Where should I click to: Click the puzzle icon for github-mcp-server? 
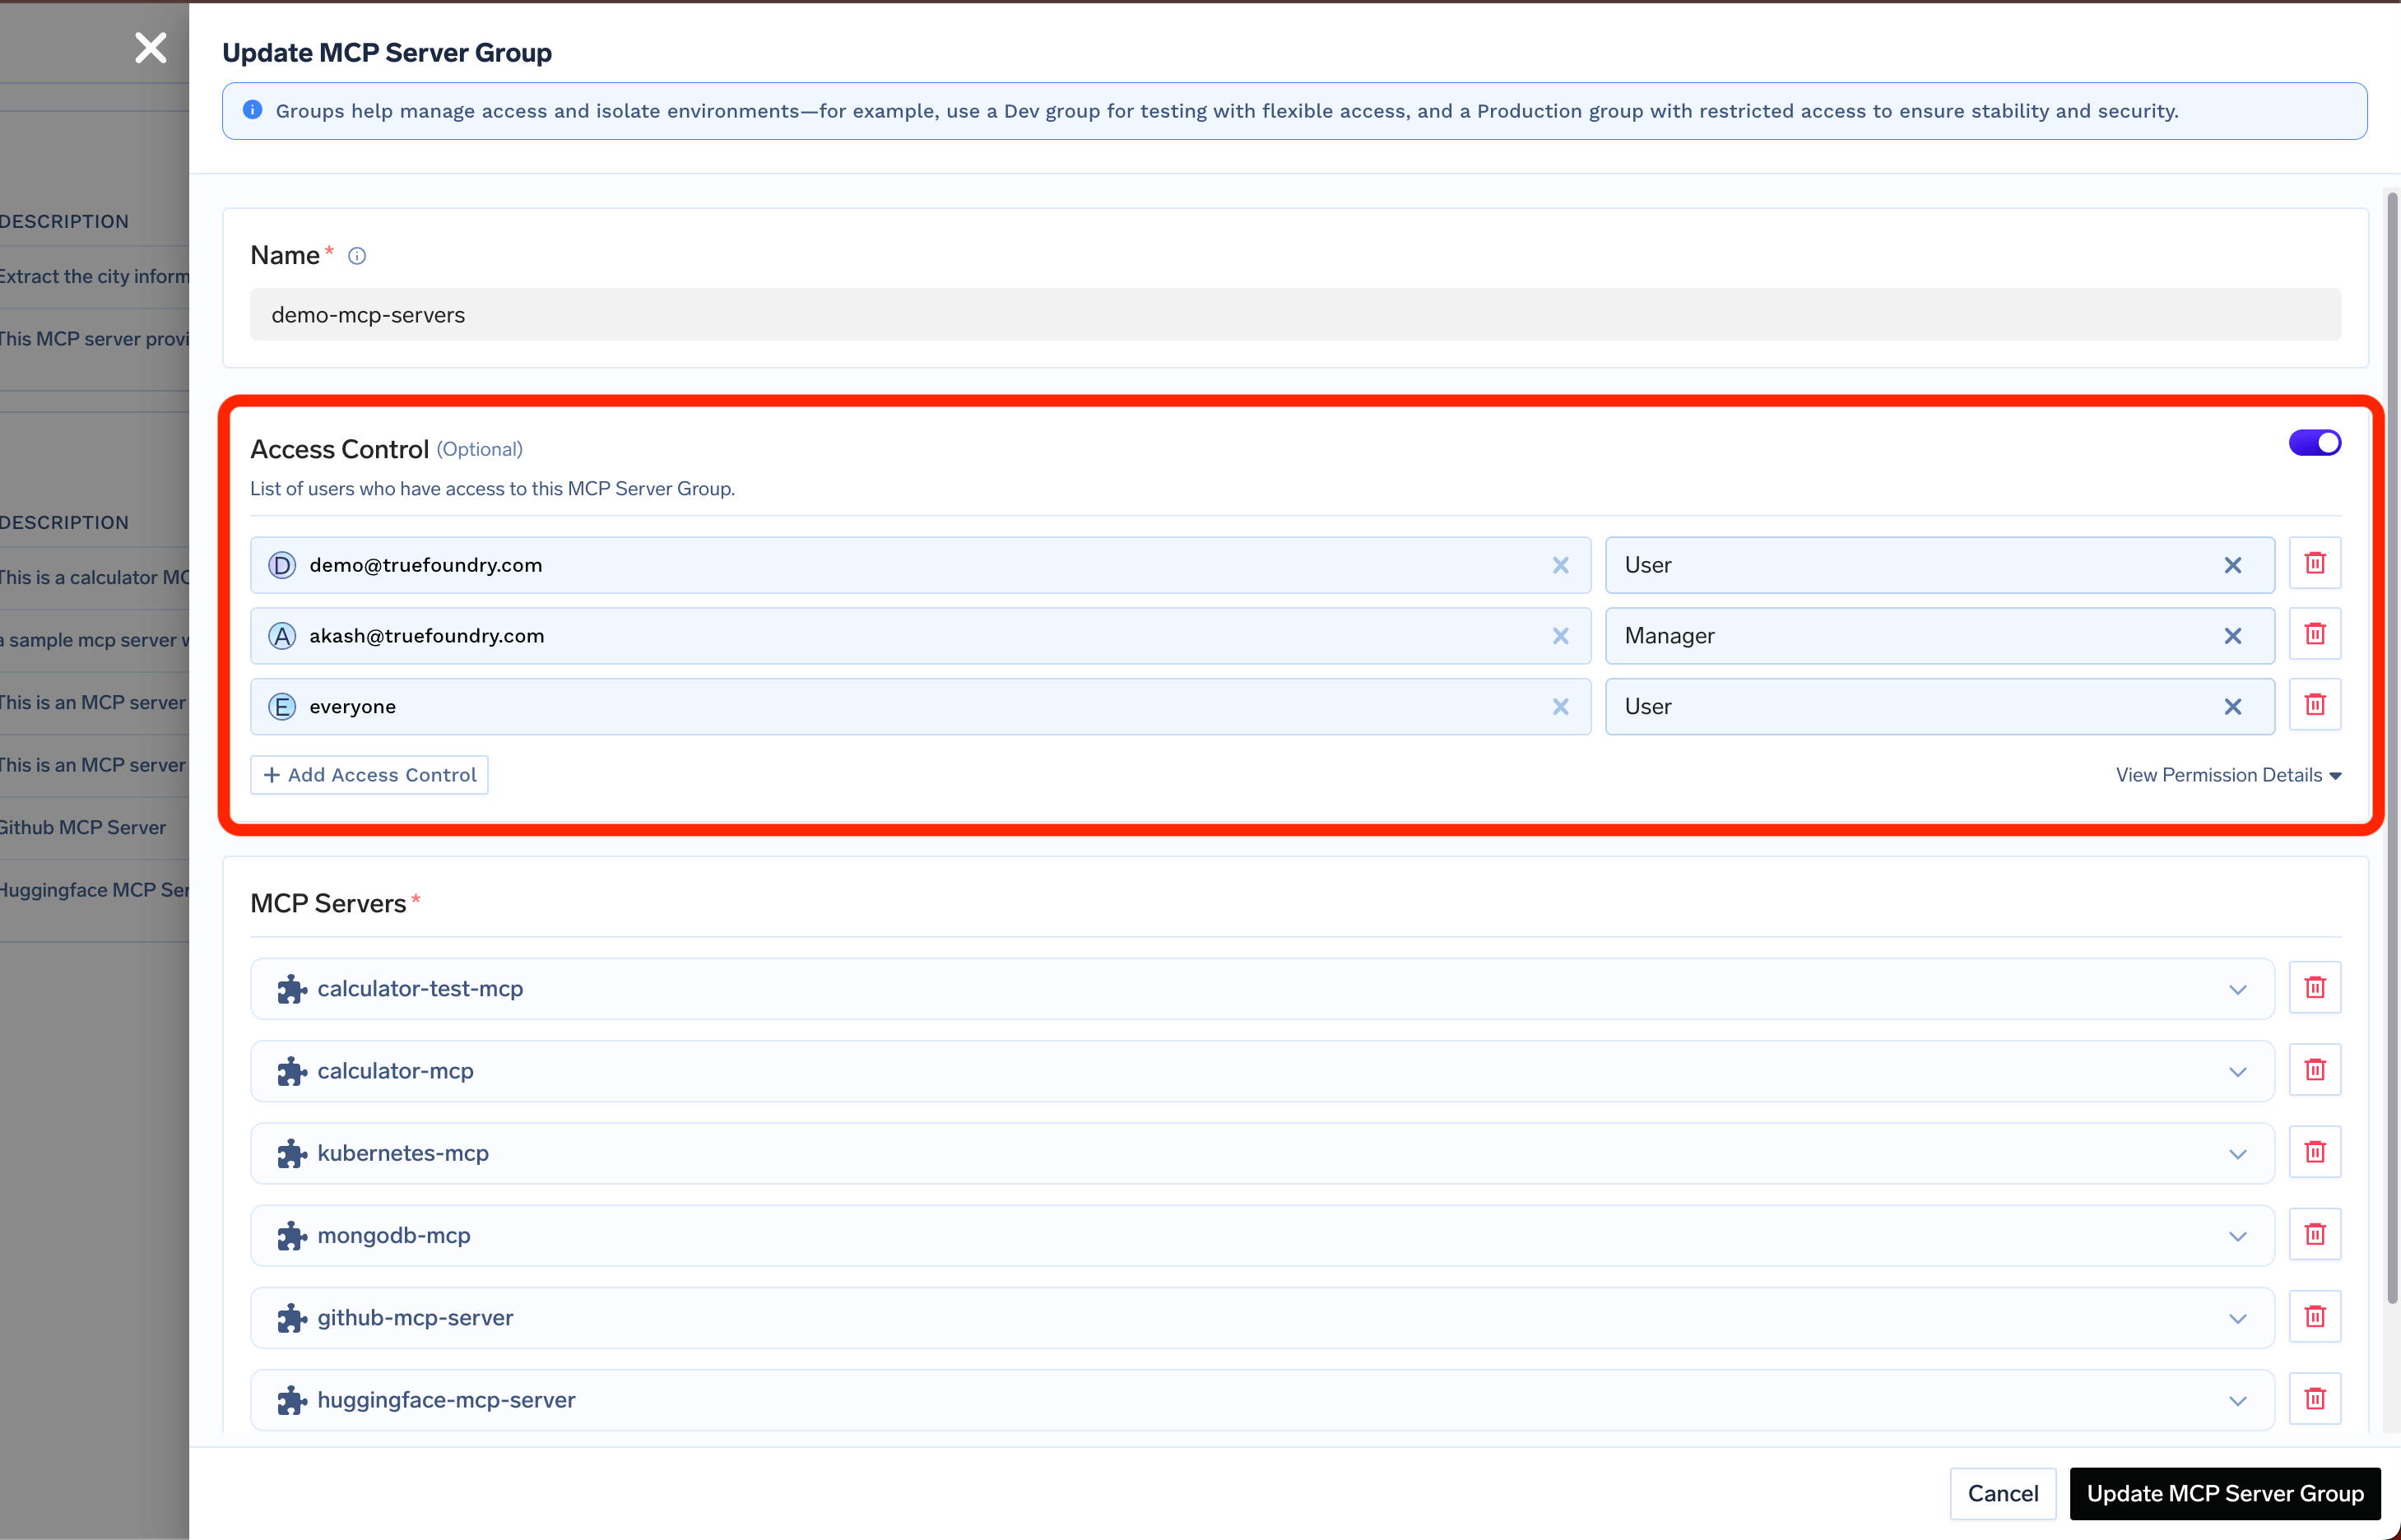click(x=291, y=1318)
